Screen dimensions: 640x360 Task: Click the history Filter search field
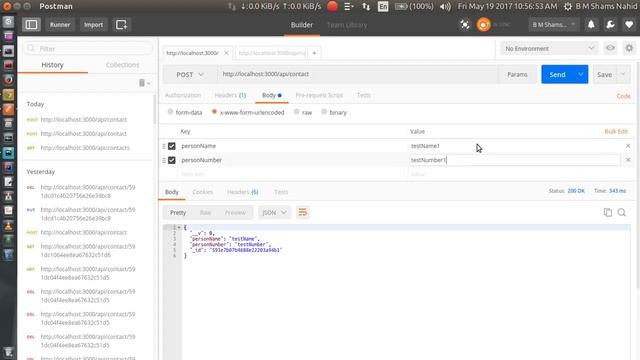(x=88, y=49)
